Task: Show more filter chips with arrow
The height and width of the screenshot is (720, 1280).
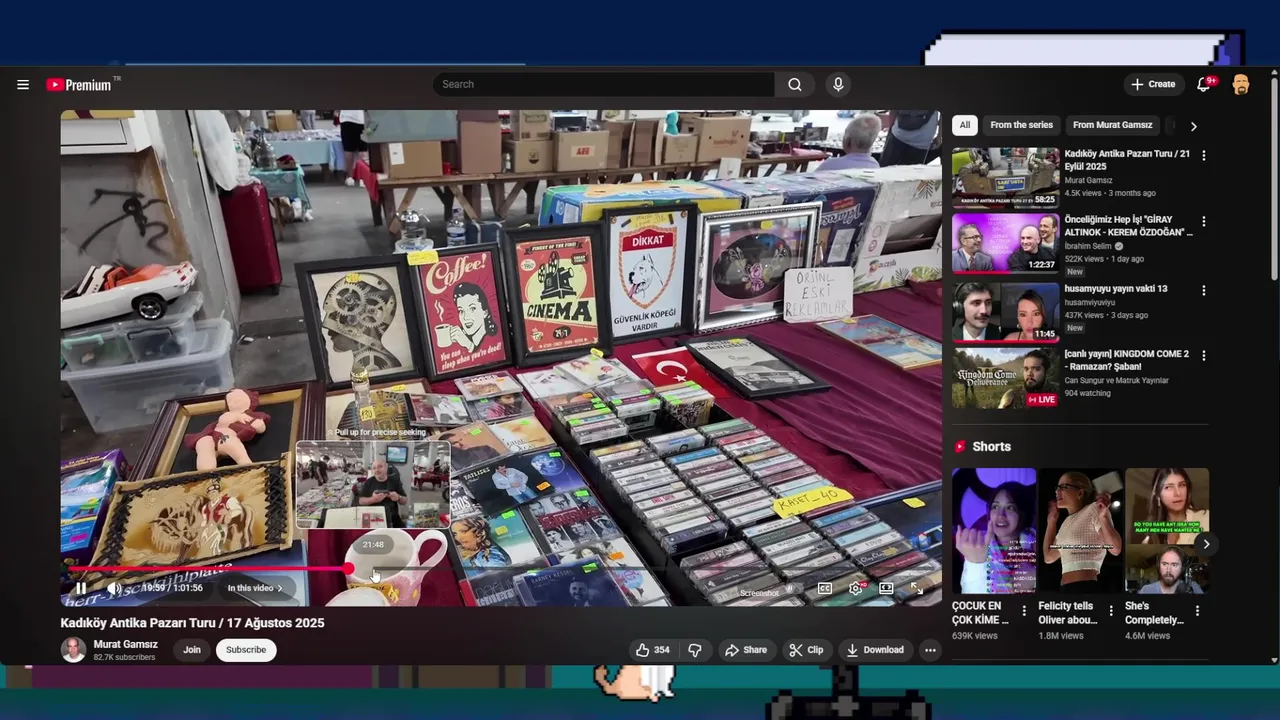Action: pyautogui.click(x=1193, y=126)
